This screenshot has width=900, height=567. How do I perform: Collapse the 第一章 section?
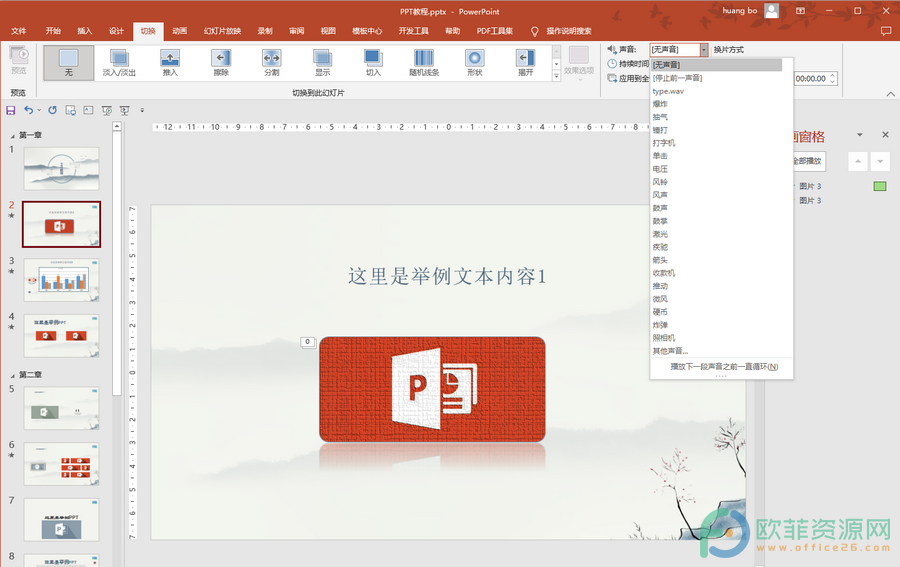pyautogui.click(x=13, y=135)
